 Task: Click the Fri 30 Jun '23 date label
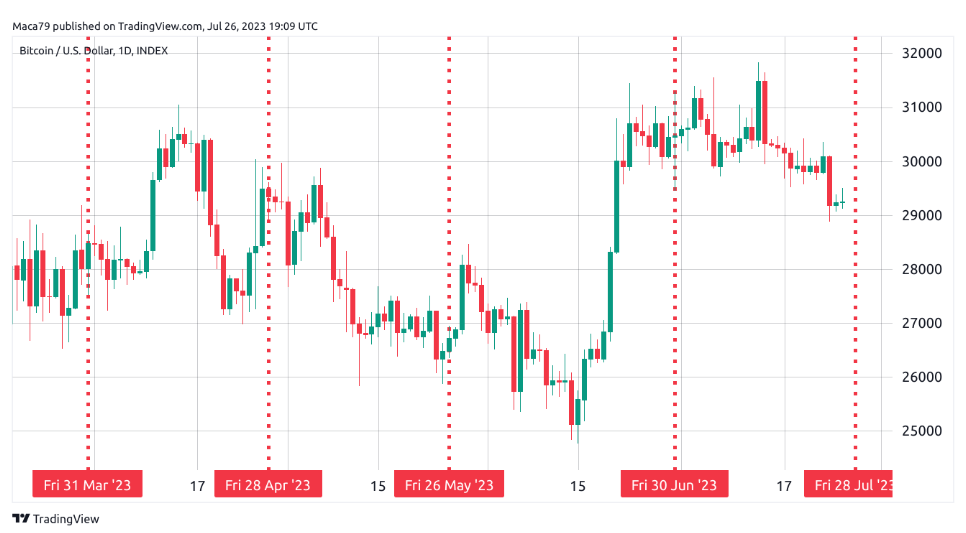(674, 485)
